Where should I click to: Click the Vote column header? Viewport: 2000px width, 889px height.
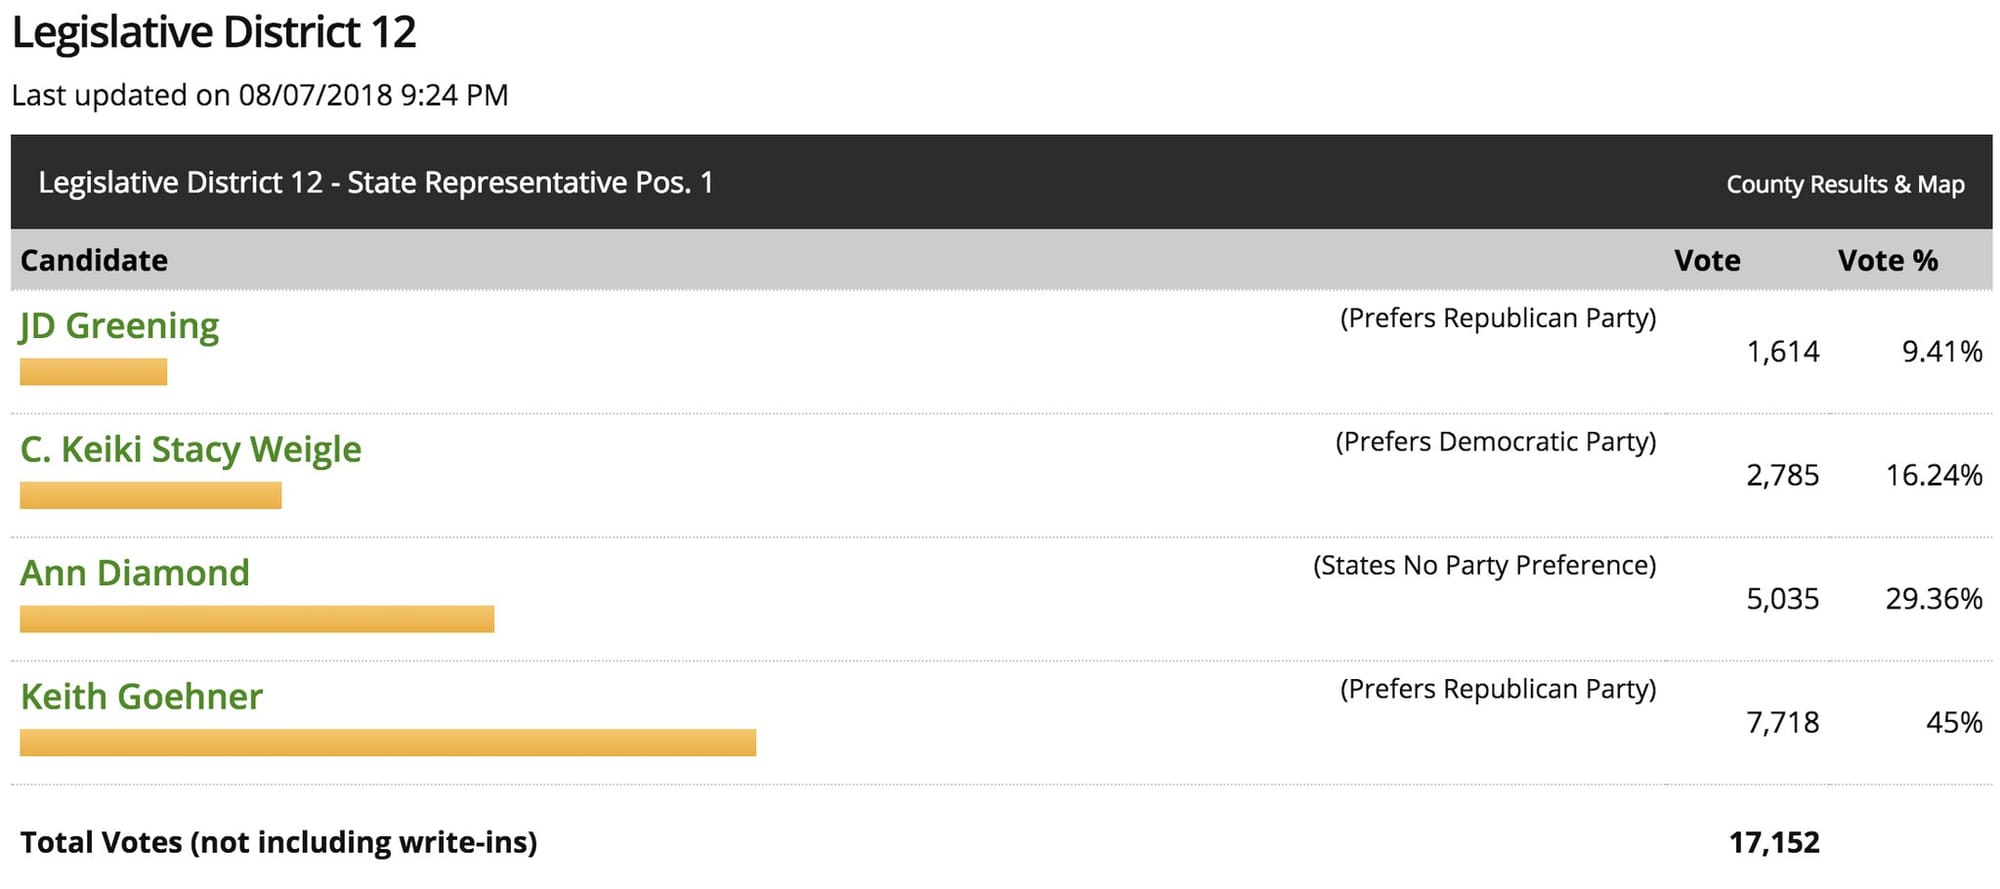pyautogui.click(x=1707, y=261)
